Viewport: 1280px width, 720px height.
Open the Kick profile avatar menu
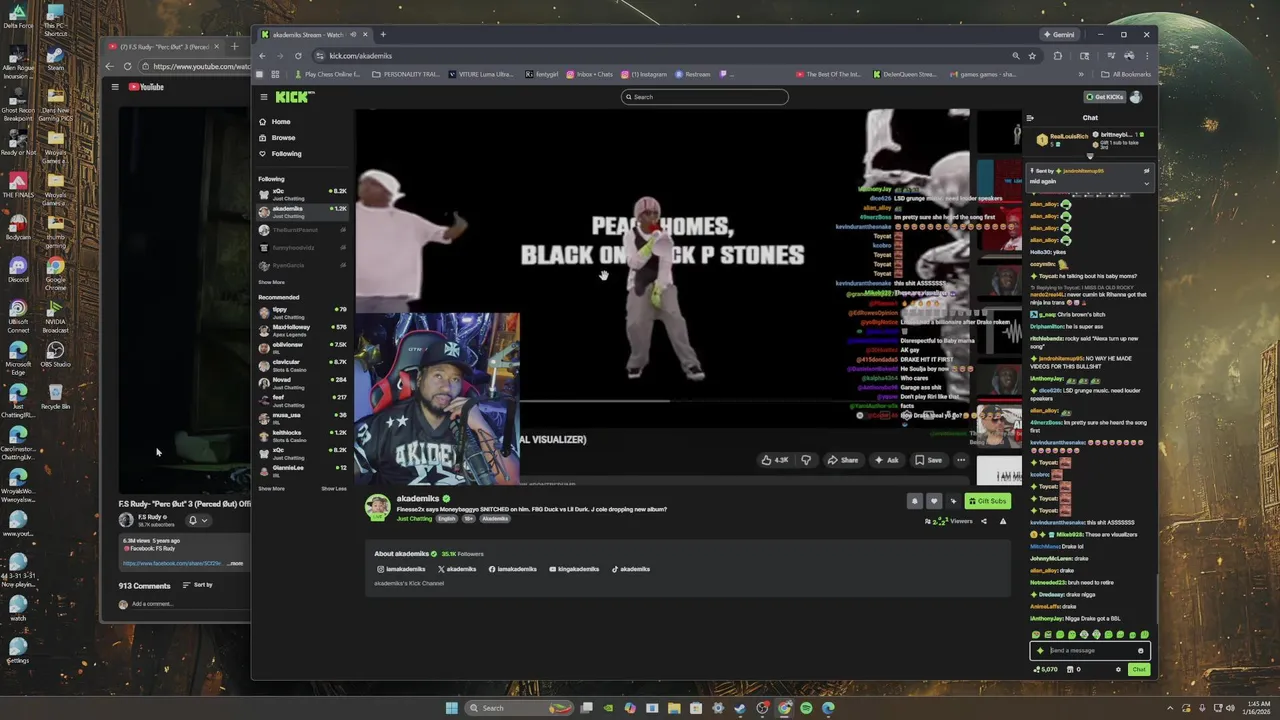pos(1136,97)
